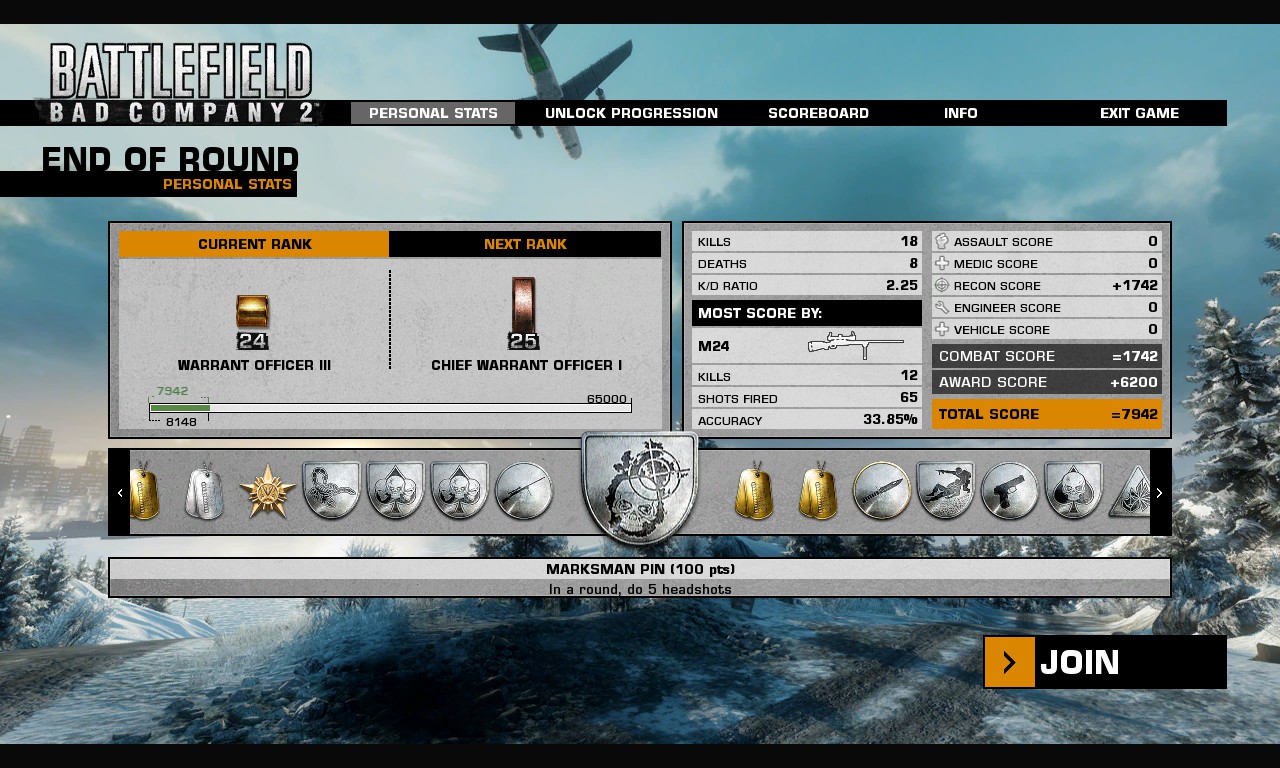
Task: Click the Most Score By header
Action: 807,313
